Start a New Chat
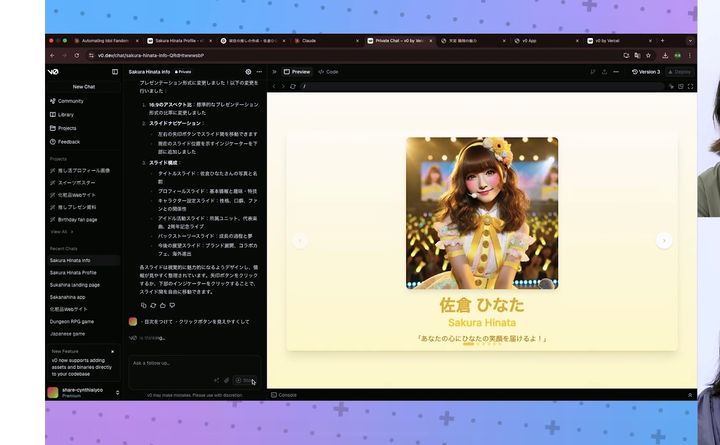The height and width of the screenshot is (445, 720). [x=83, y=87]
